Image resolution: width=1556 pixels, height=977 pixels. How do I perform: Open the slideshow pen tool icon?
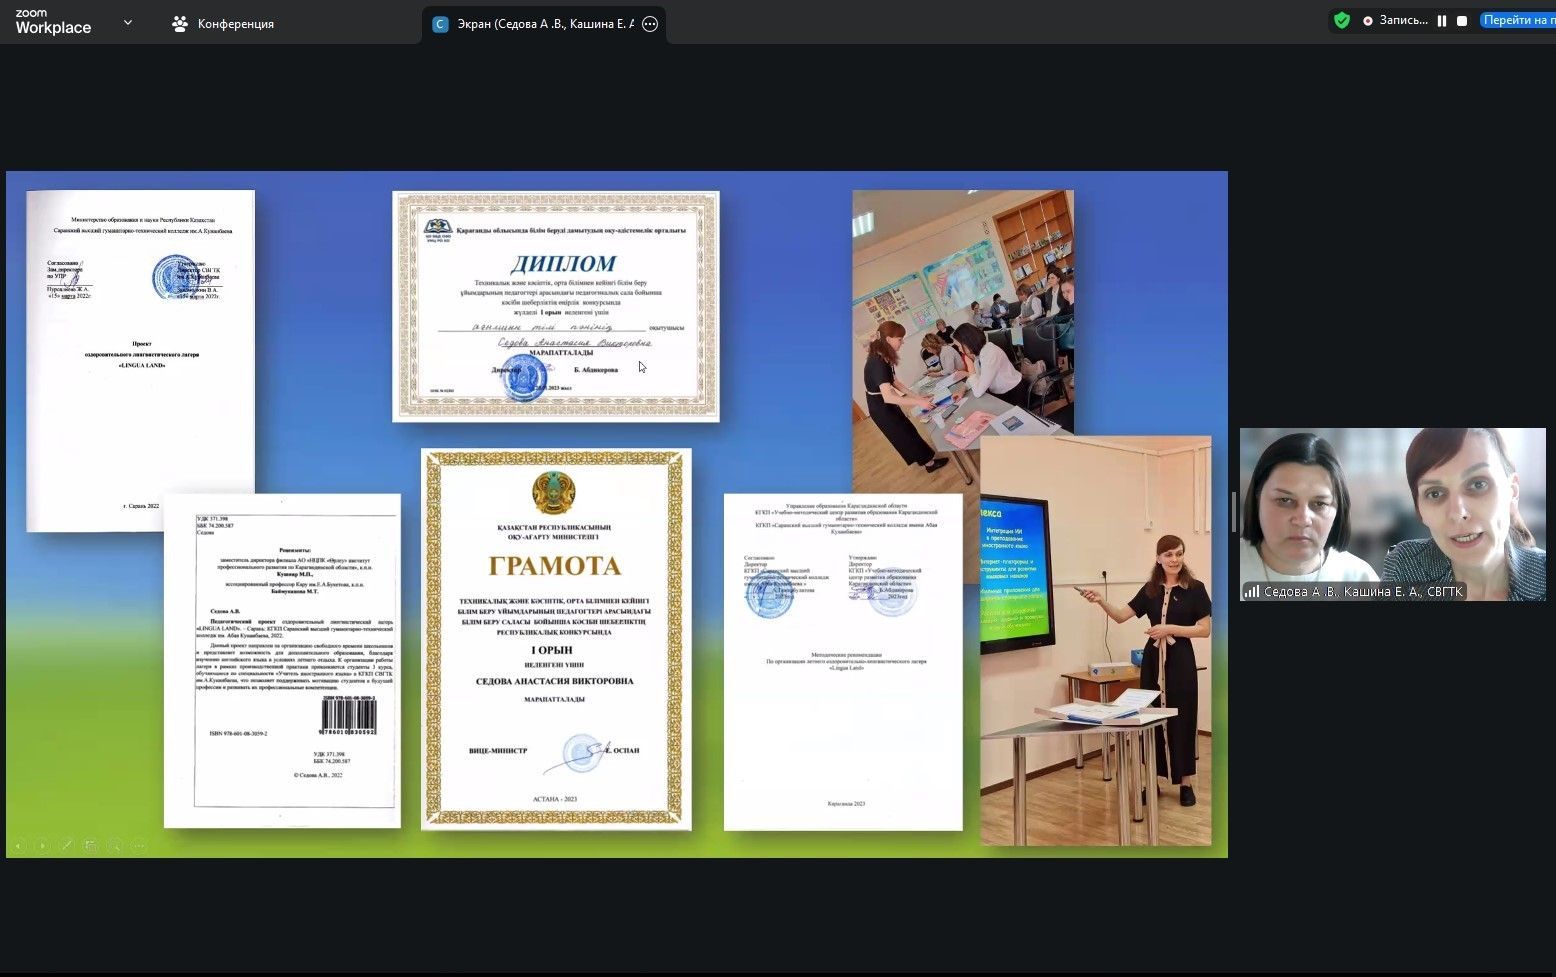[x=67, y=845]
